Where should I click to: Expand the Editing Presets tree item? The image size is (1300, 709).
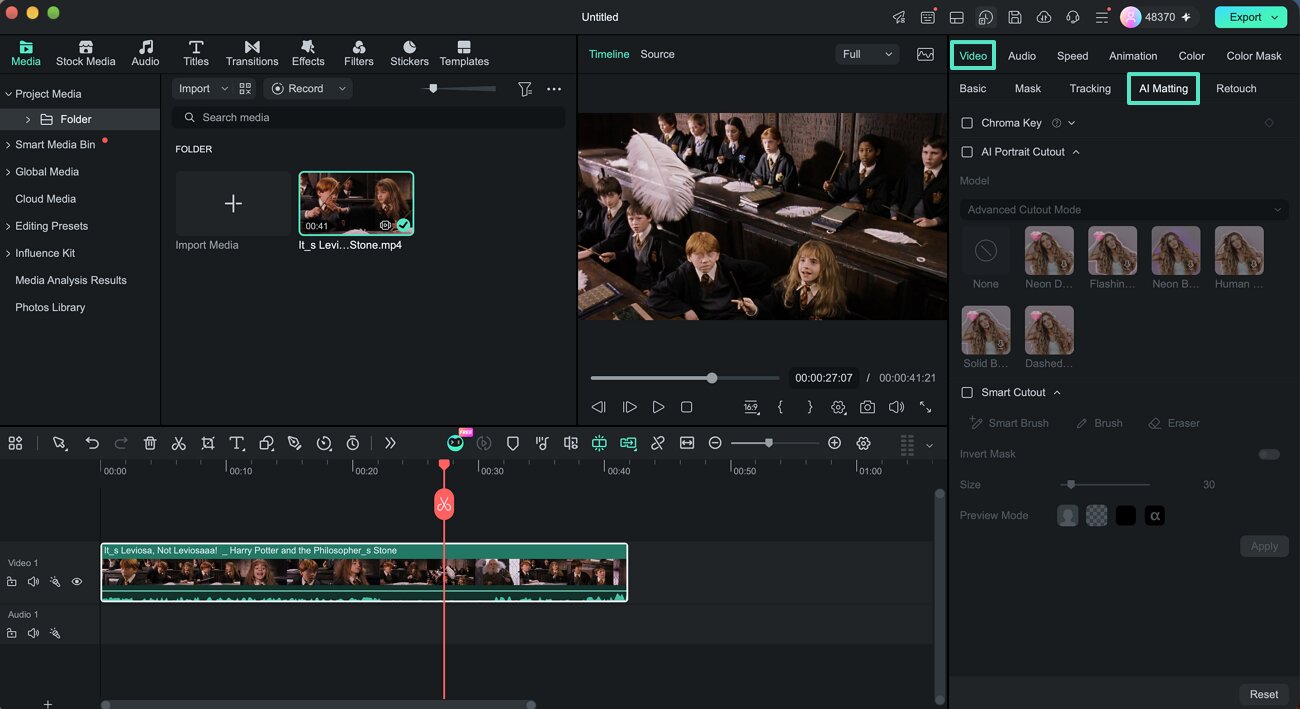point(8,226)
